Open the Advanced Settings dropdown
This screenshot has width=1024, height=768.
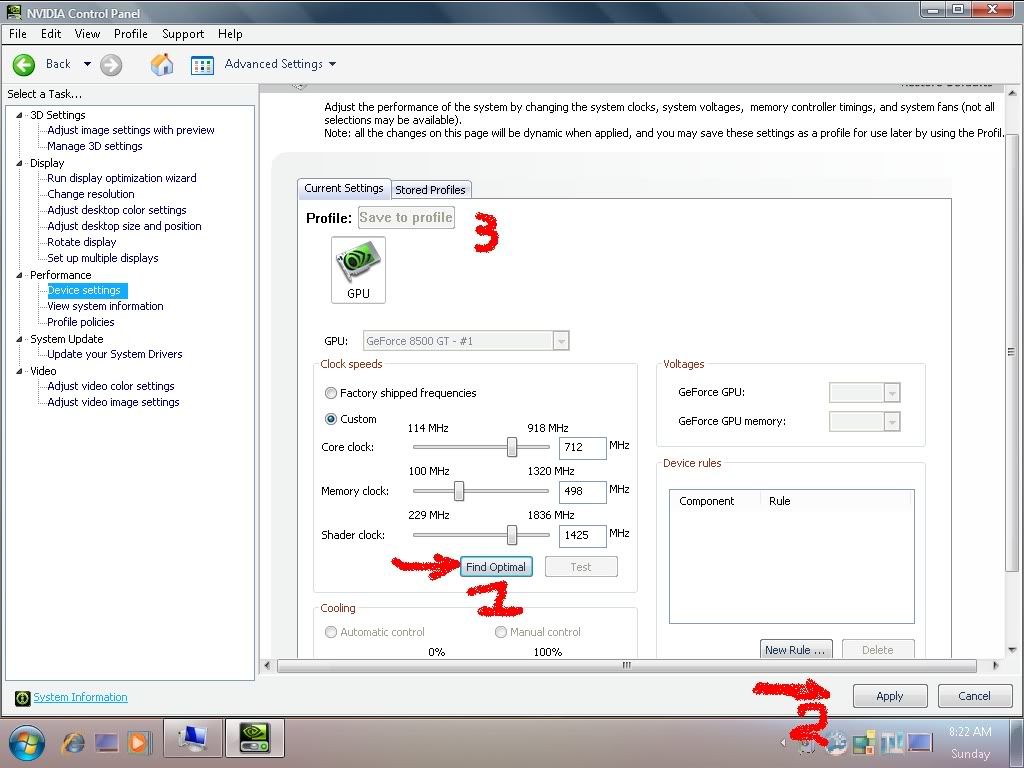coord(332,64)
